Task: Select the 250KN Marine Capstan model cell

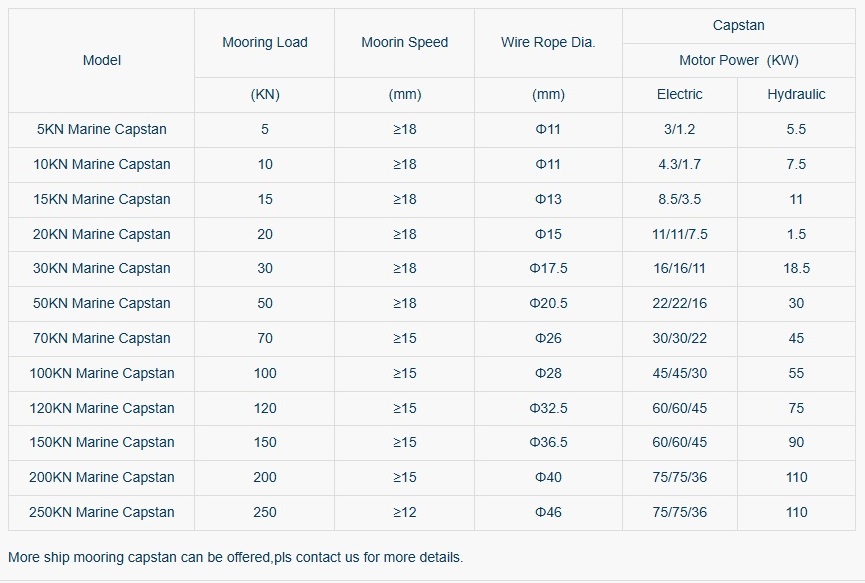Action: pyautogui.click(x=101, y=512)
